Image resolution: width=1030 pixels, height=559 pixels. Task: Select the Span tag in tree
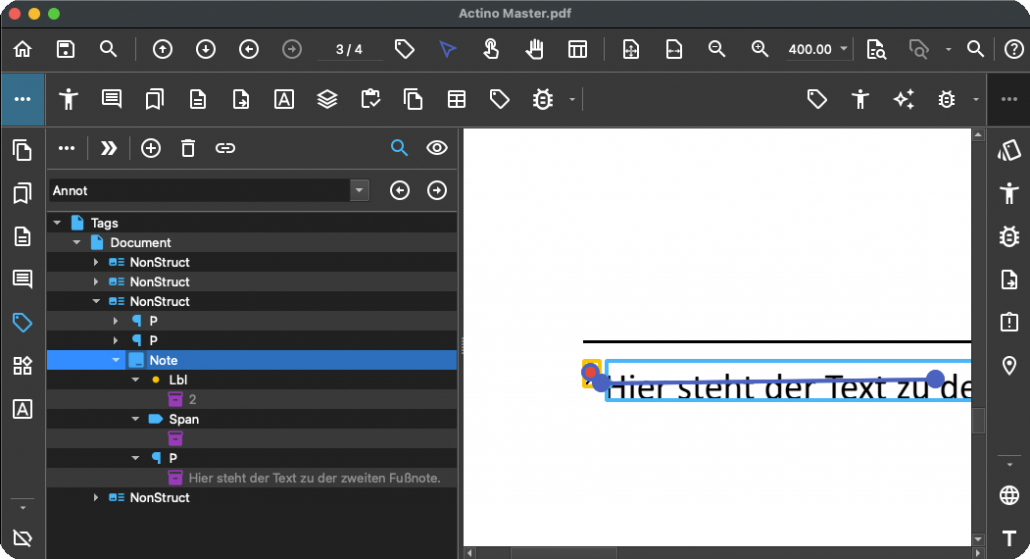tap(183, 419)
